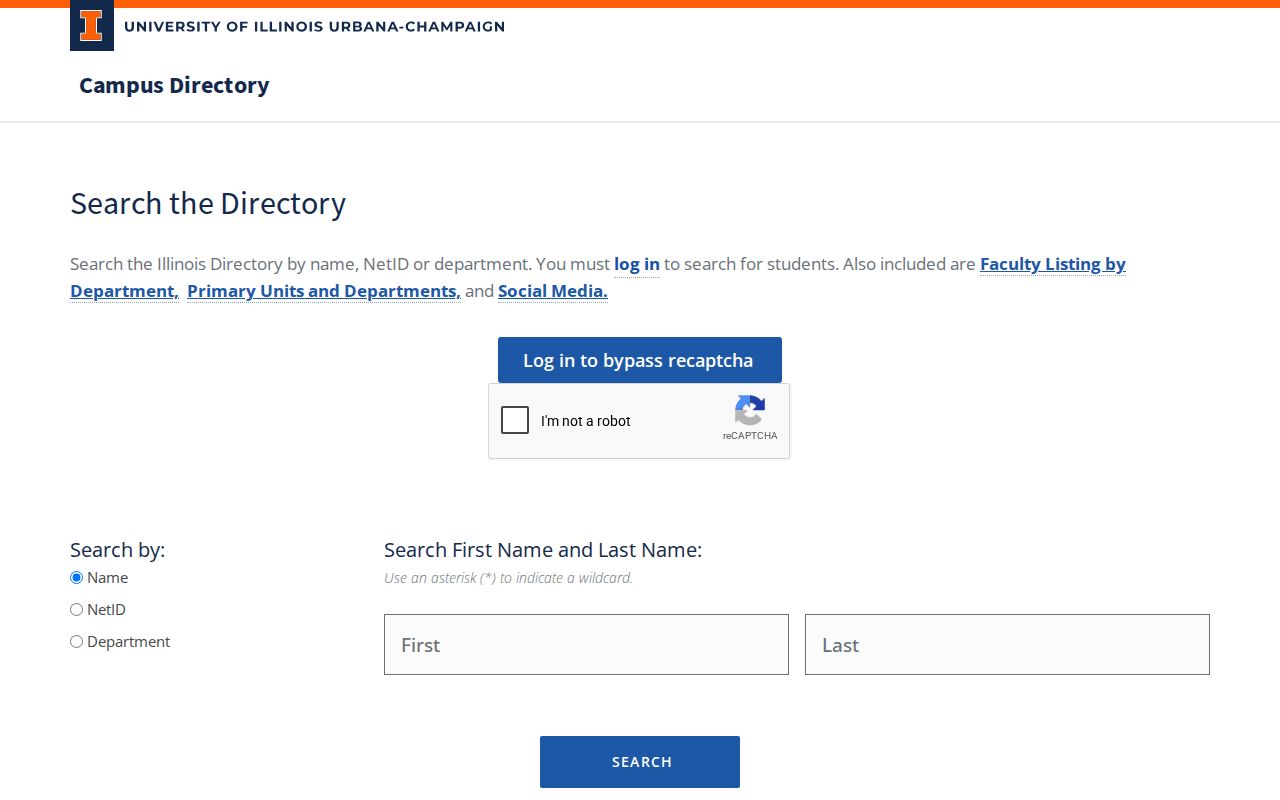The height and width of the screenshot is (800, 1280).
Task: Focus the First name input field
Action: coord(586,645)
